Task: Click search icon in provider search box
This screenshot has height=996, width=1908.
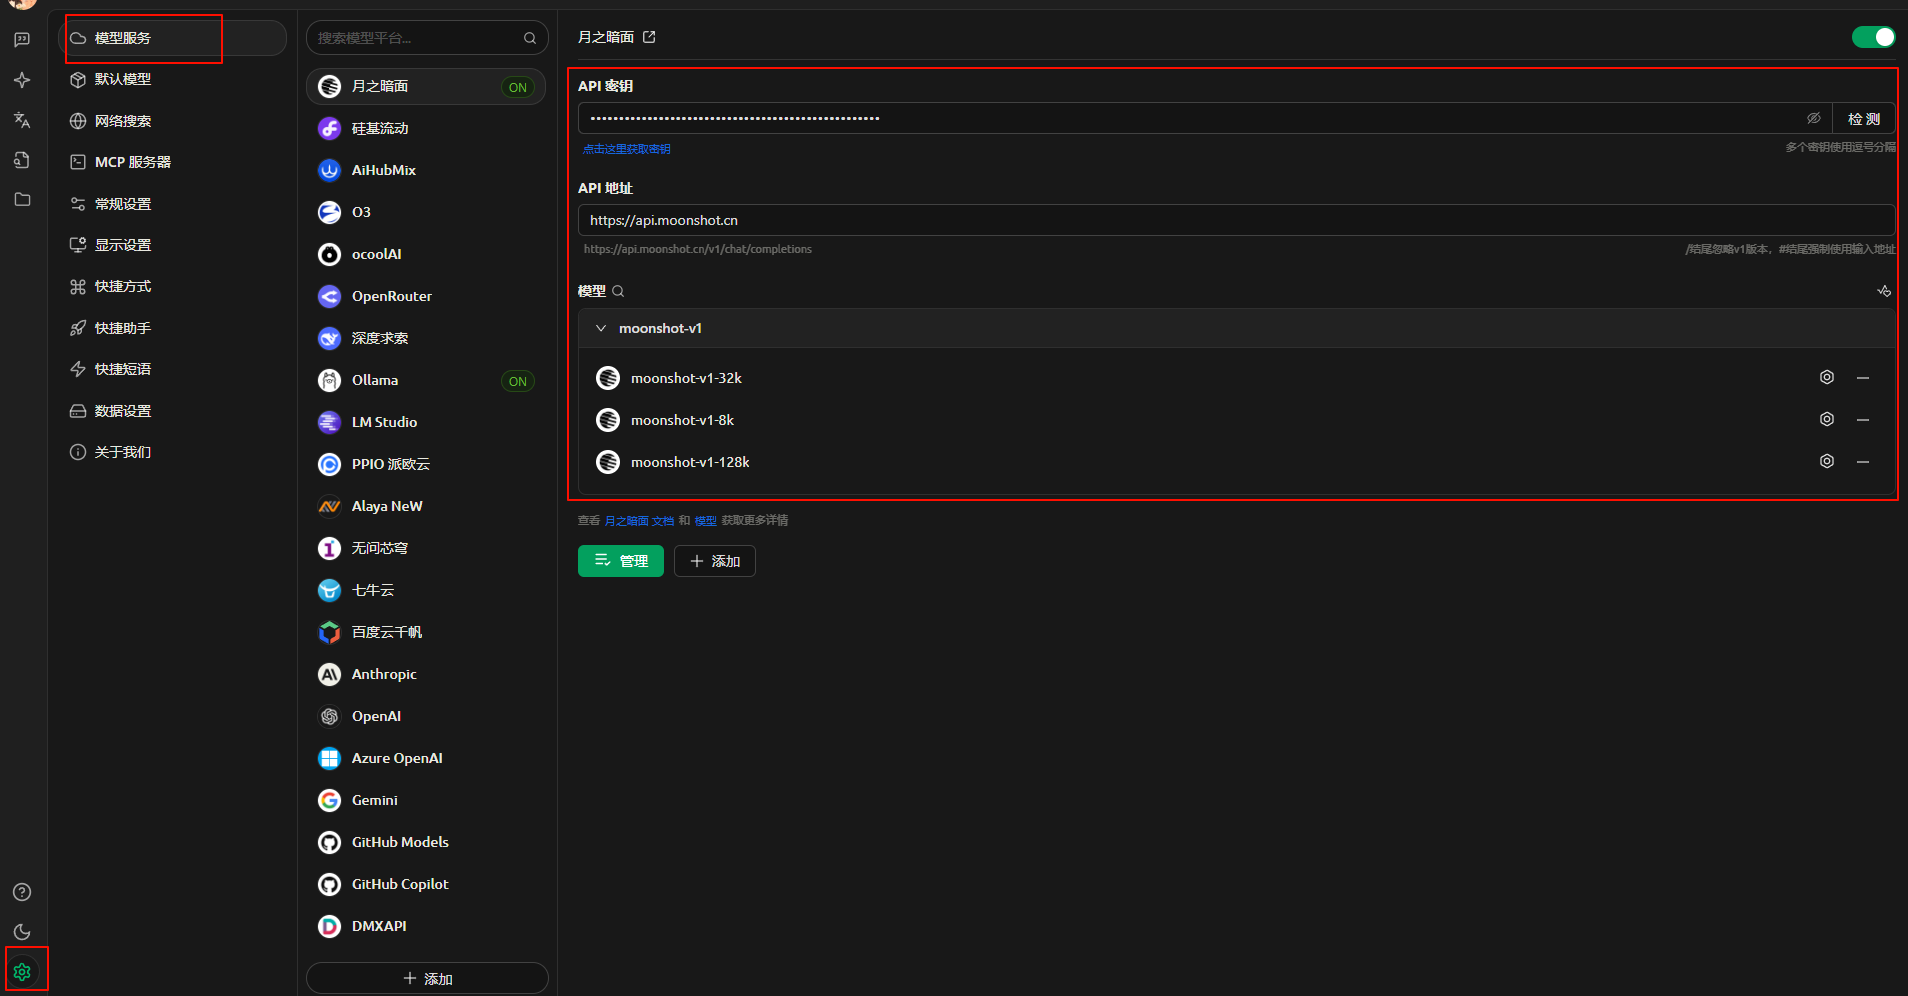Action: point(530,38)
